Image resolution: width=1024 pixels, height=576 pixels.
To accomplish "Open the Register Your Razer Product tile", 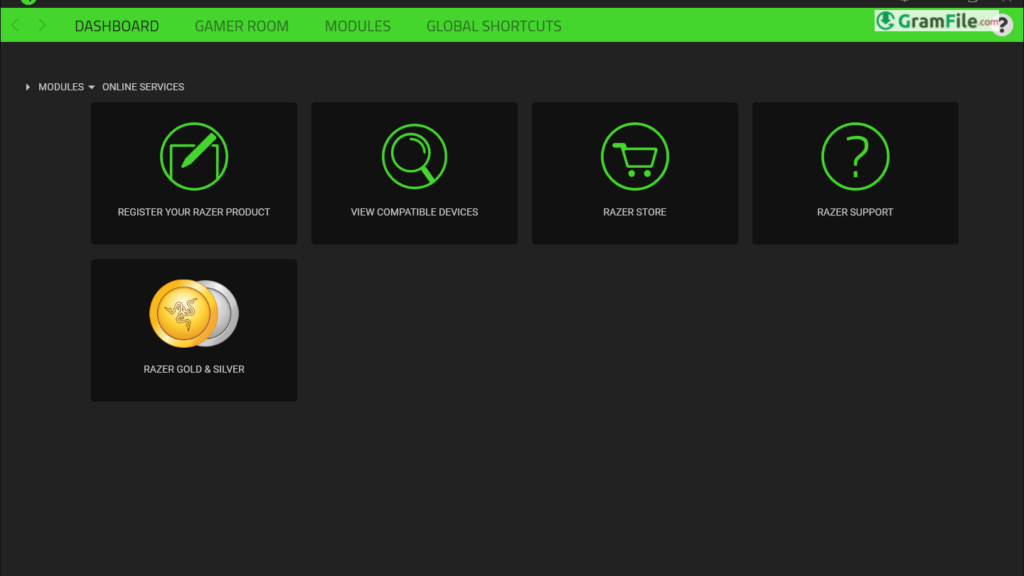I will click(x=193, y=173).
